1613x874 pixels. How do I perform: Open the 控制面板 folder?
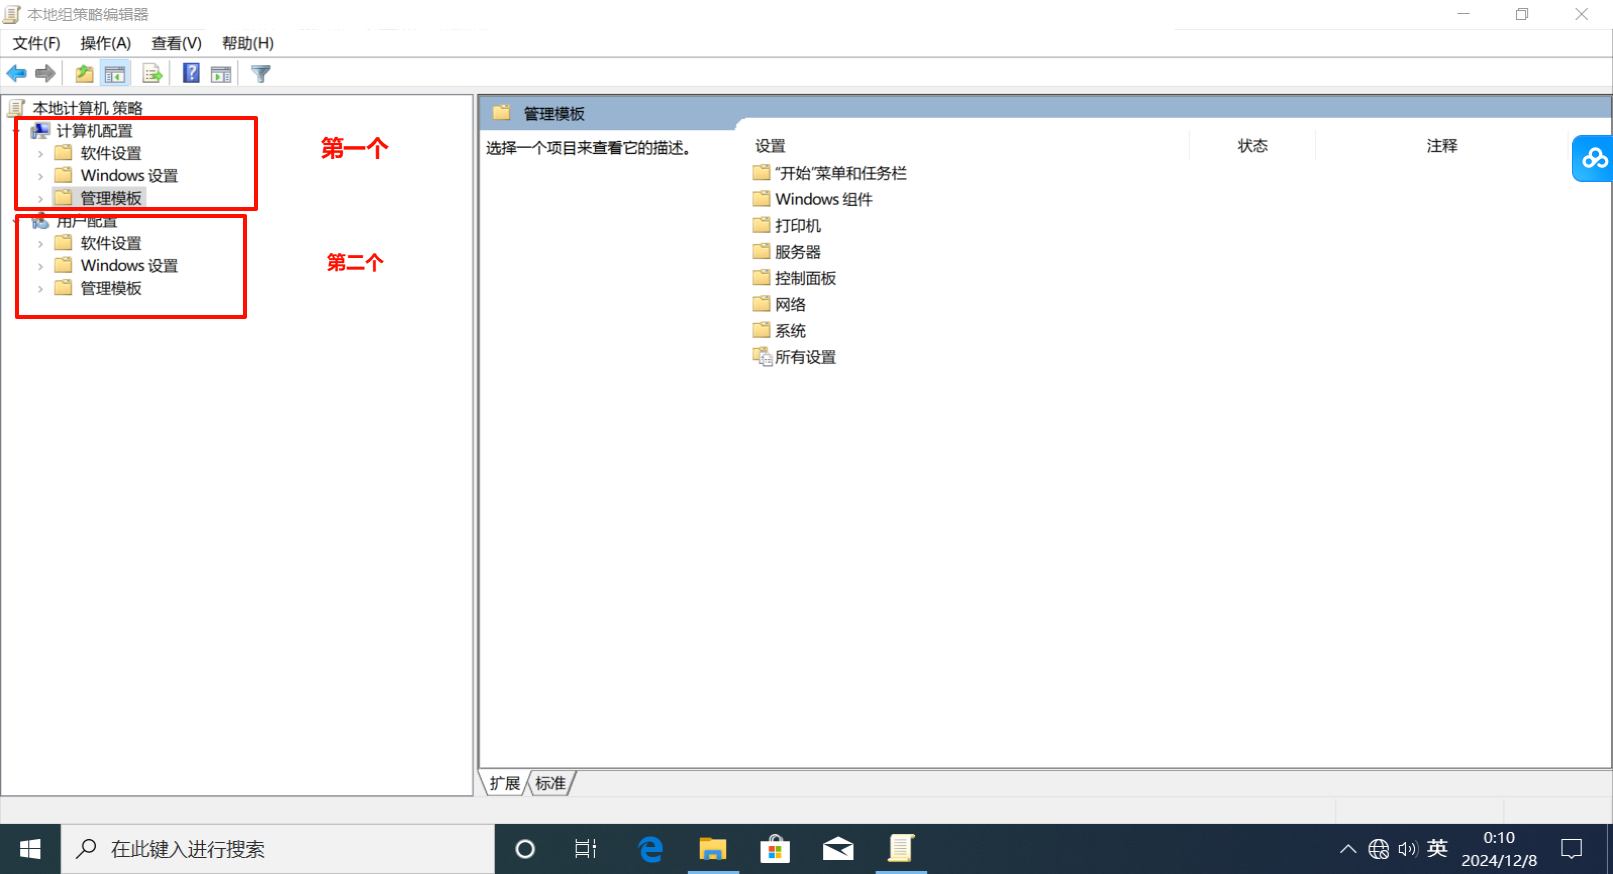point(795,278)
